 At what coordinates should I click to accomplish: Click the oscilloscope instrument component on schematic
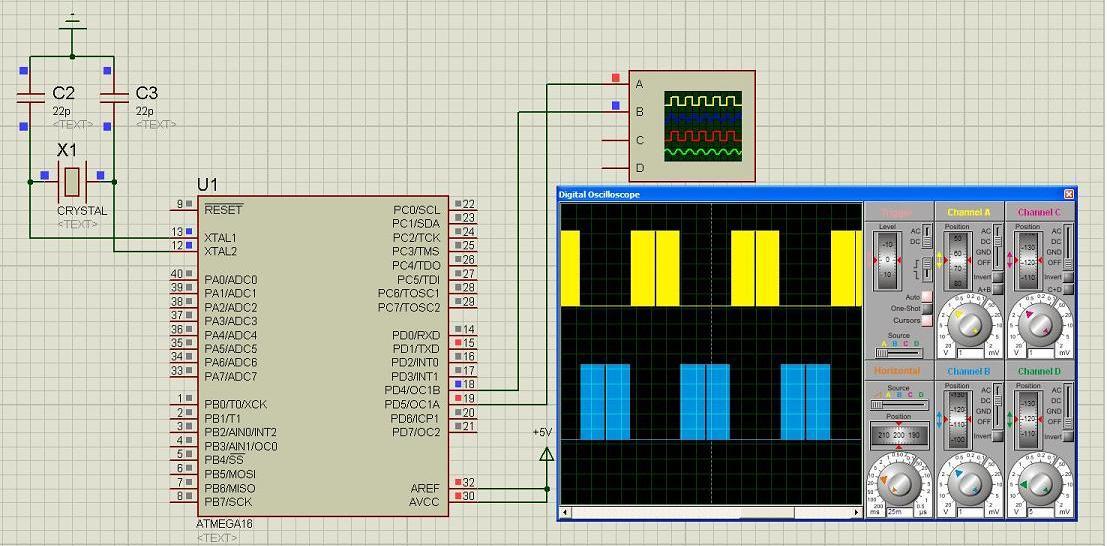691,126
